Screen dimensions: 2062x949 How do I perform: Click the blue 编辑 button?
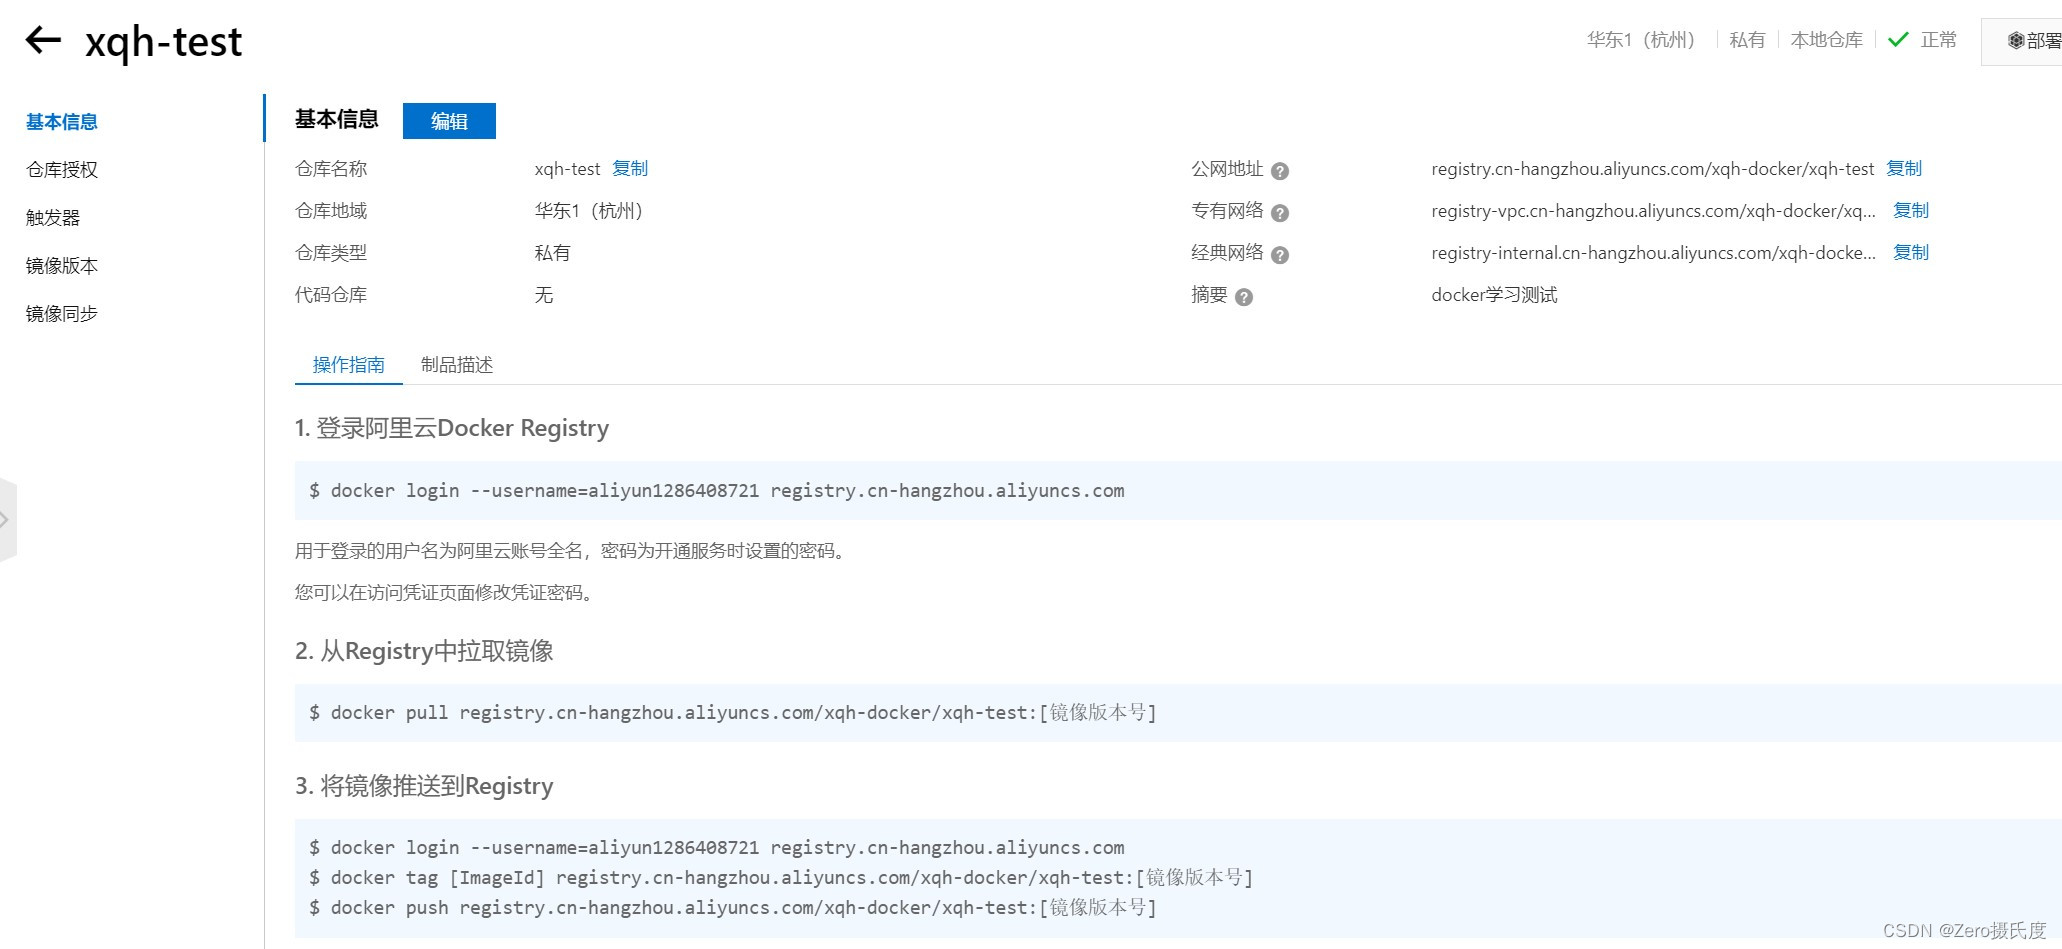449,121
